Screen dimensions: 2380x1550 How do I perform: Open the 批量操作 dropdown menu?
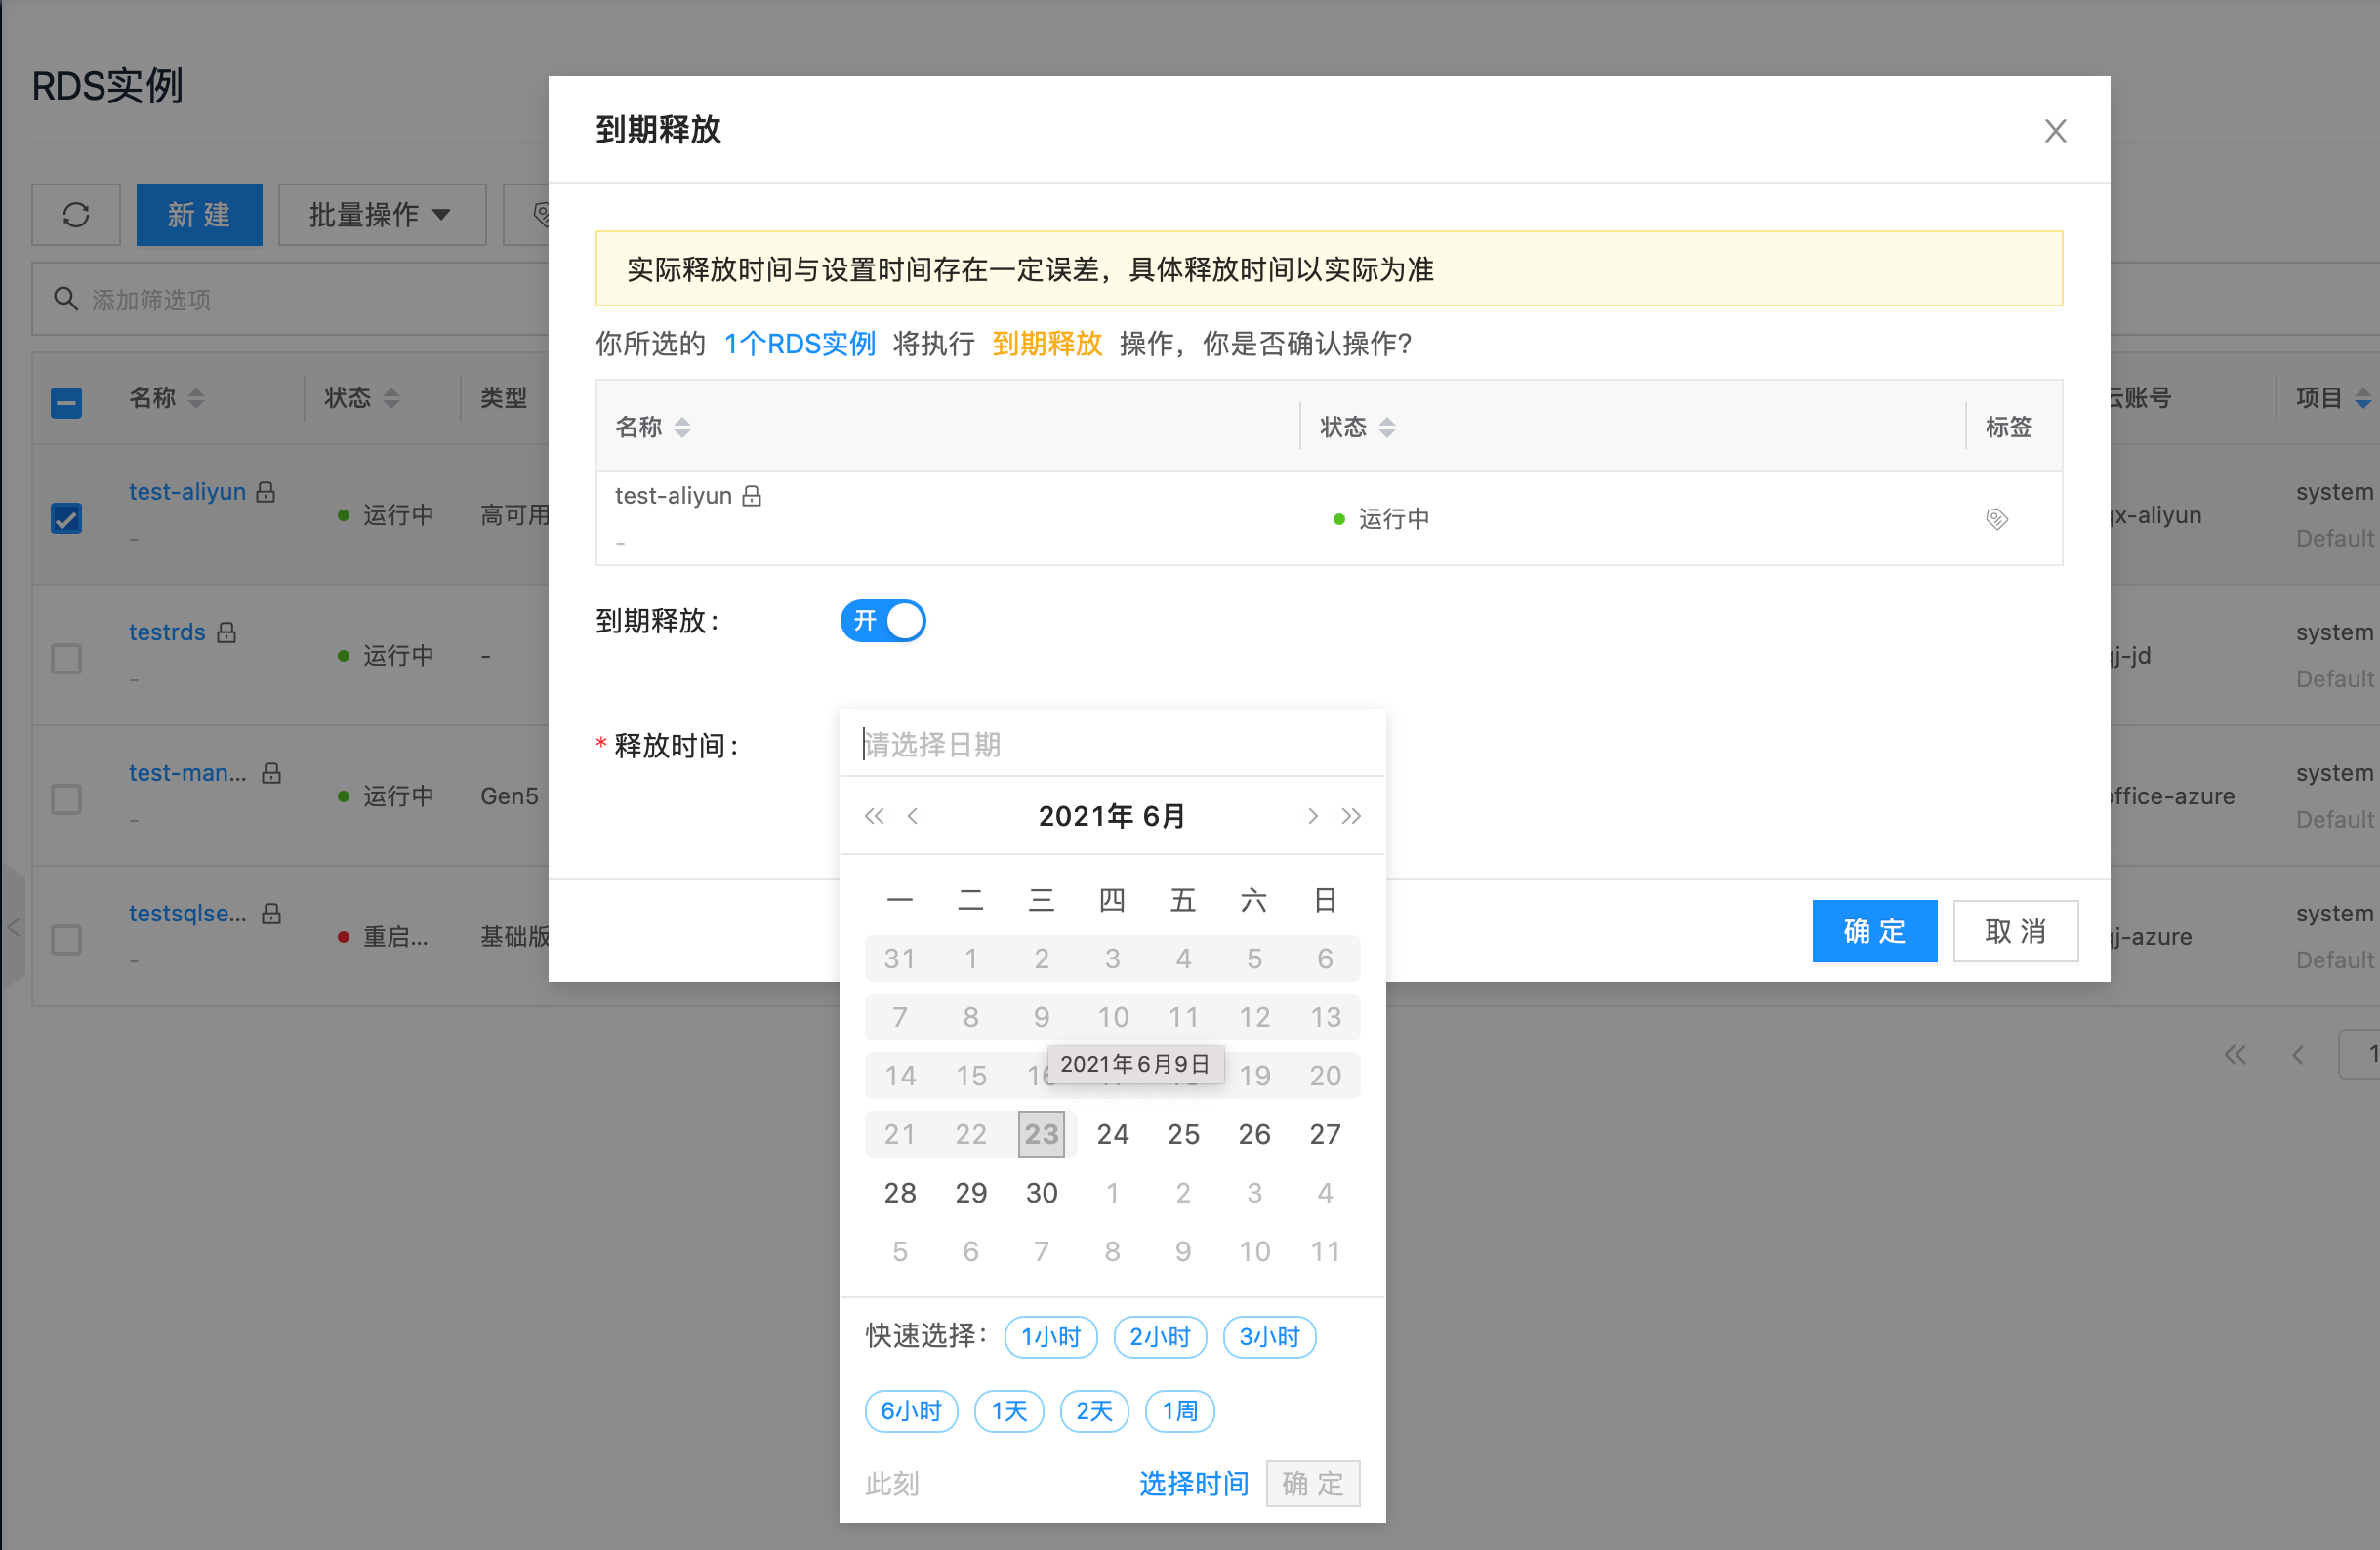point(381,214)
